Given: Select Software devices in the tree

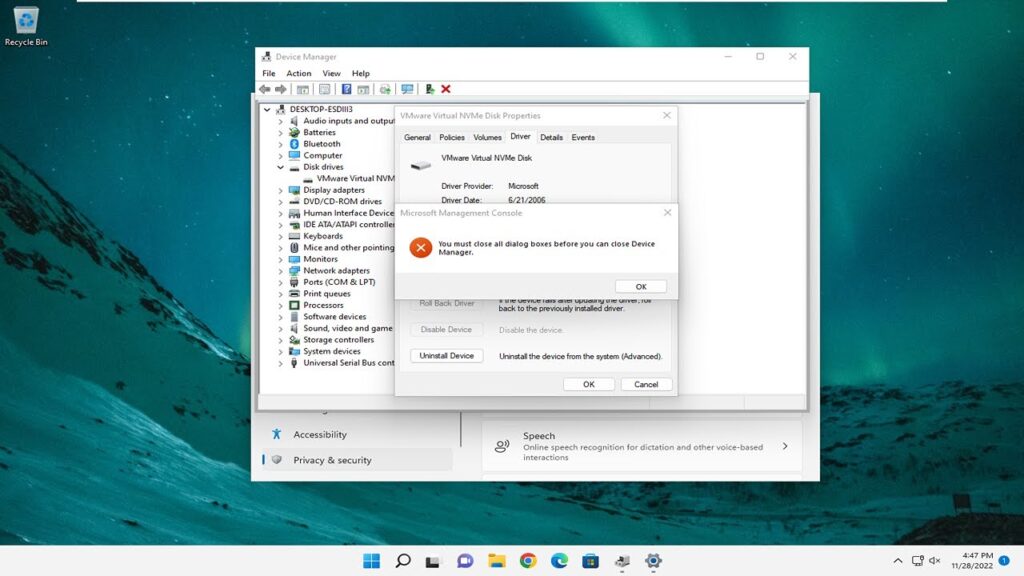Looking at the screenshot, I should coord(334,317).
